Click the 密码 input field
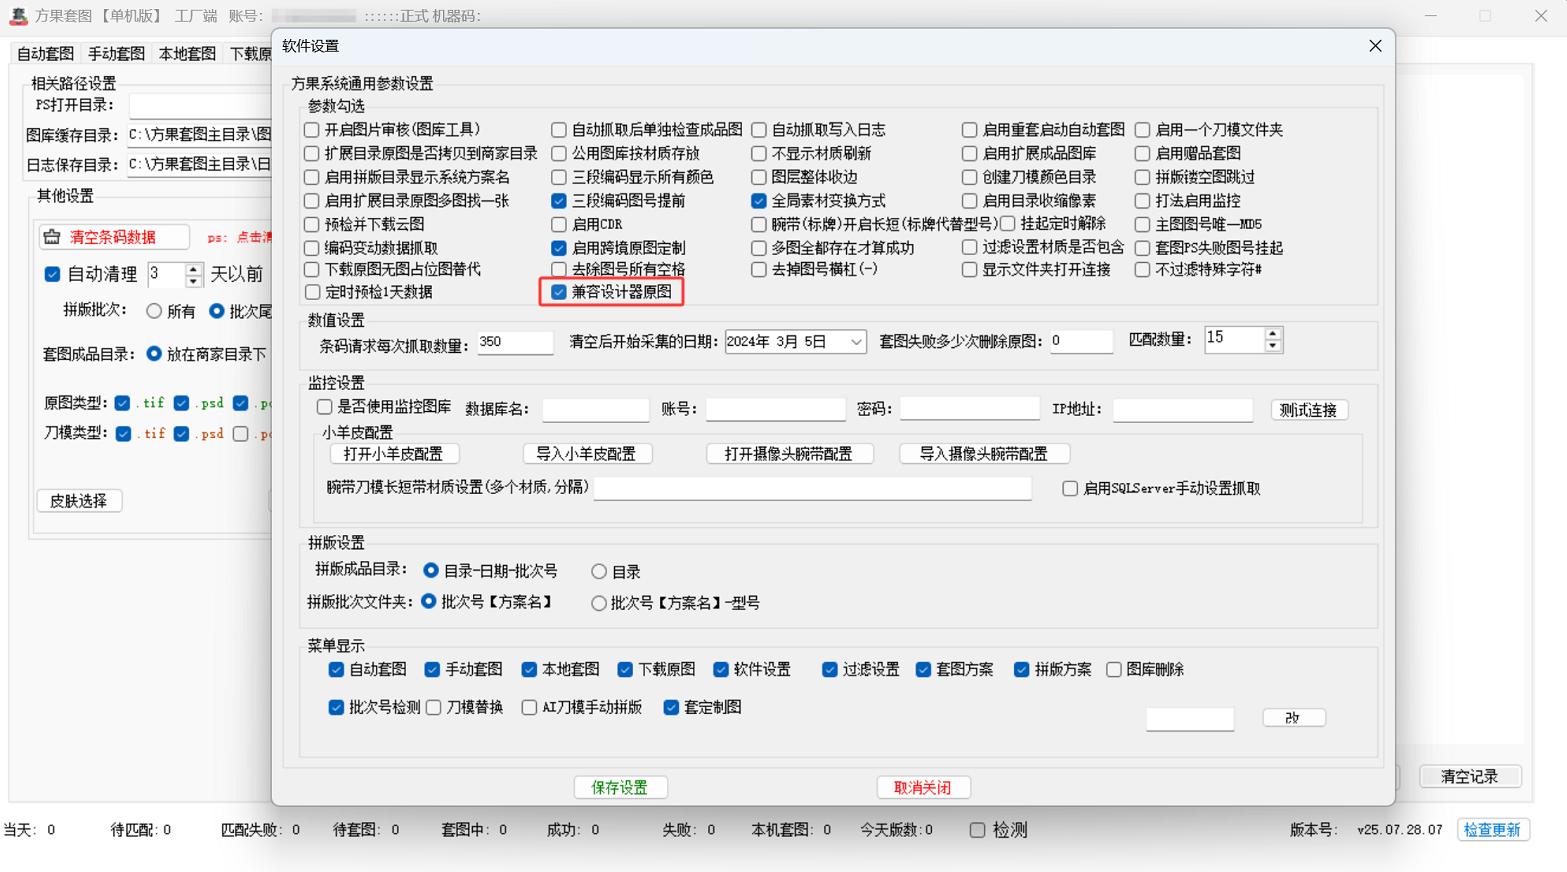Viewport: 1567px width, 872px height. point(969,408)
